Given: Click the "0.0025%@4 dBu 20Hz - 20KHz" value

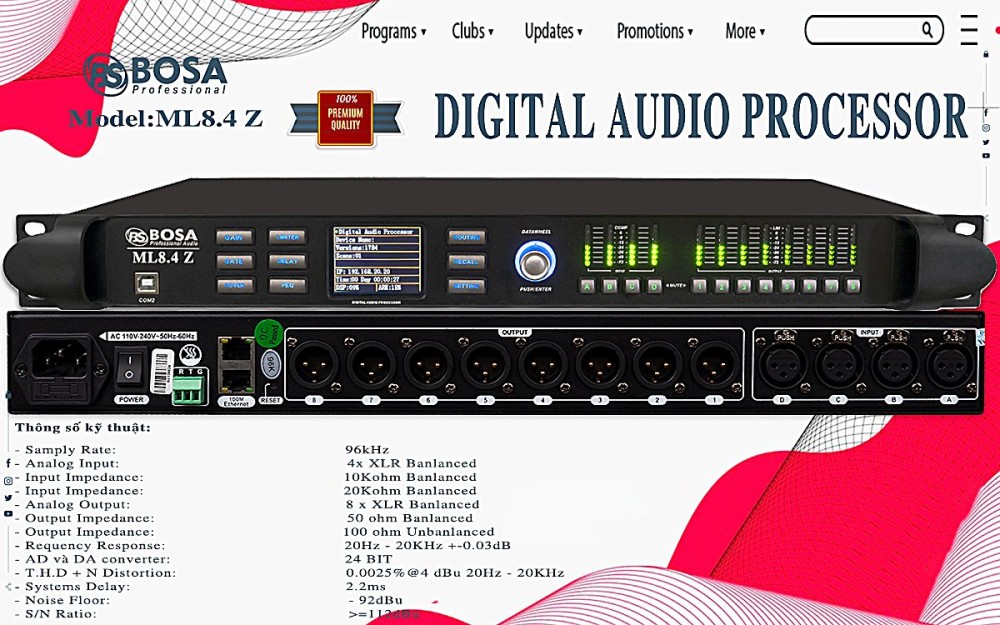Looking at the screenshot, I should pyautogui.click(x=455, y=573).
